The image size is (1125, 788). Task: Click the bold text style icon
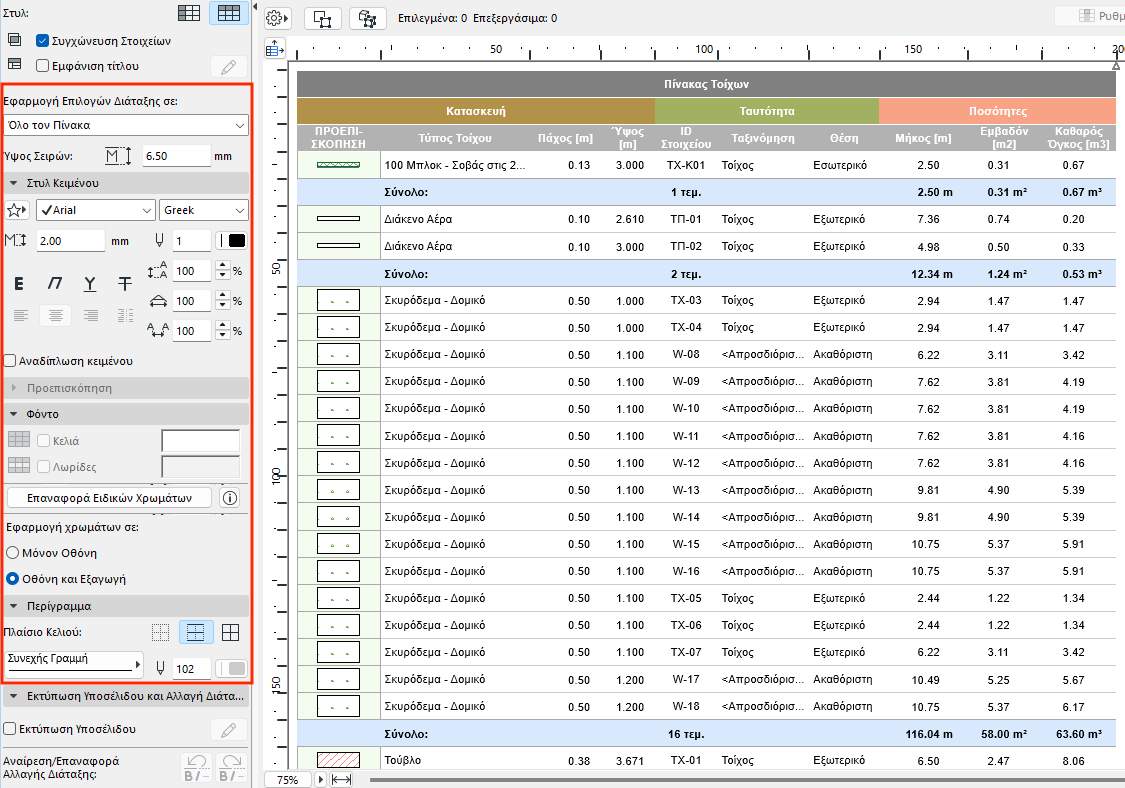point(19,284)
